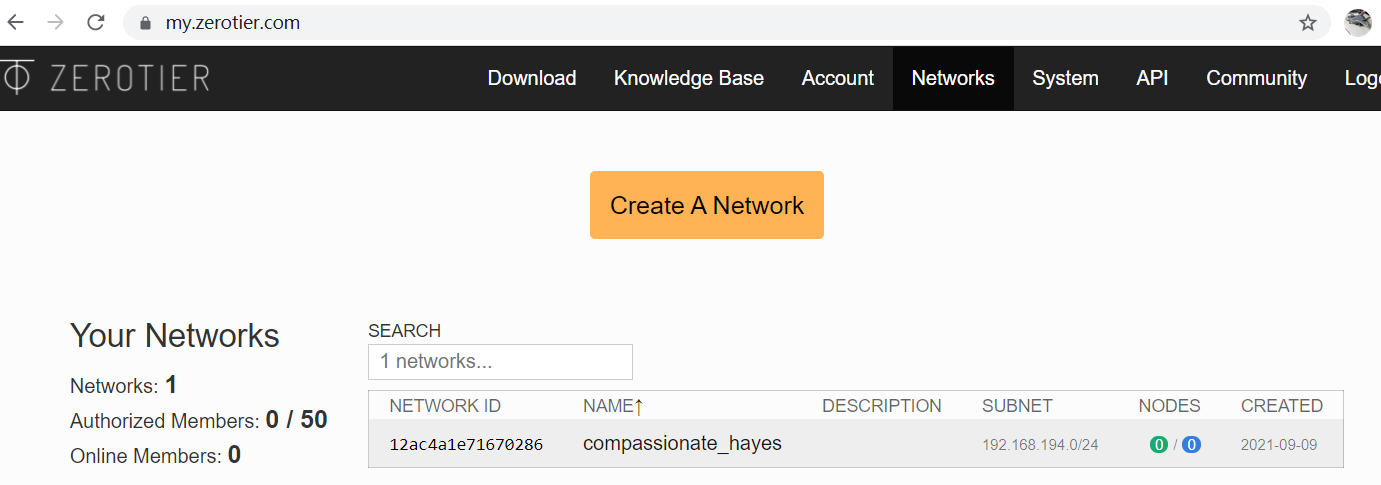
Task: Click the networks search field
Action: point(500,362)
